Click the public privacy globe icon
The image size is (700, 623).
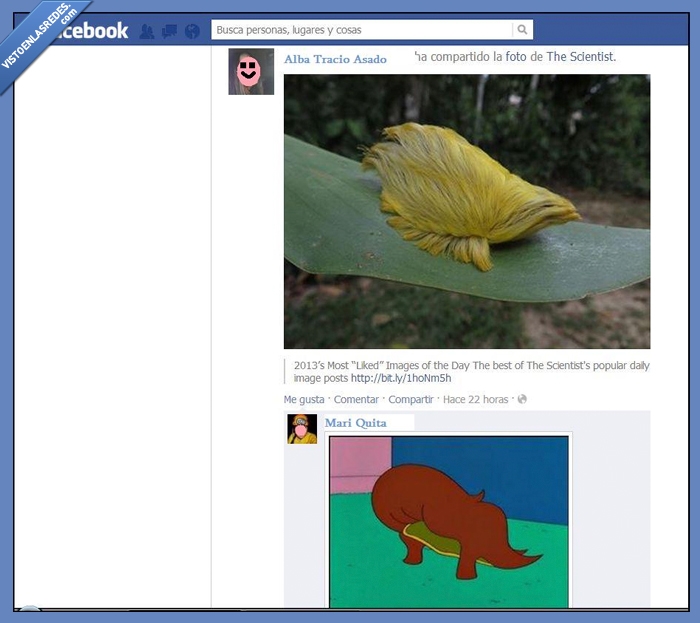[x=522, y=400]
